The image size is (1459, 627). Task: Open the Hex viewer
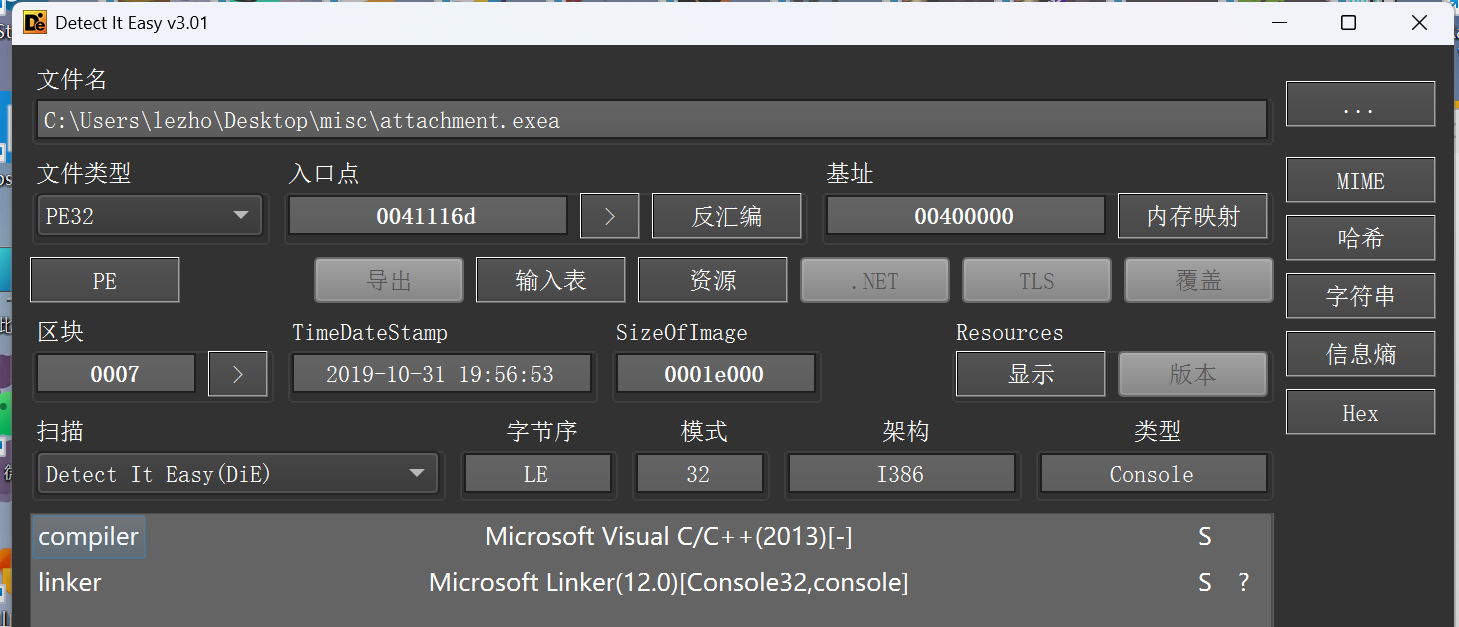(1360, 412)
